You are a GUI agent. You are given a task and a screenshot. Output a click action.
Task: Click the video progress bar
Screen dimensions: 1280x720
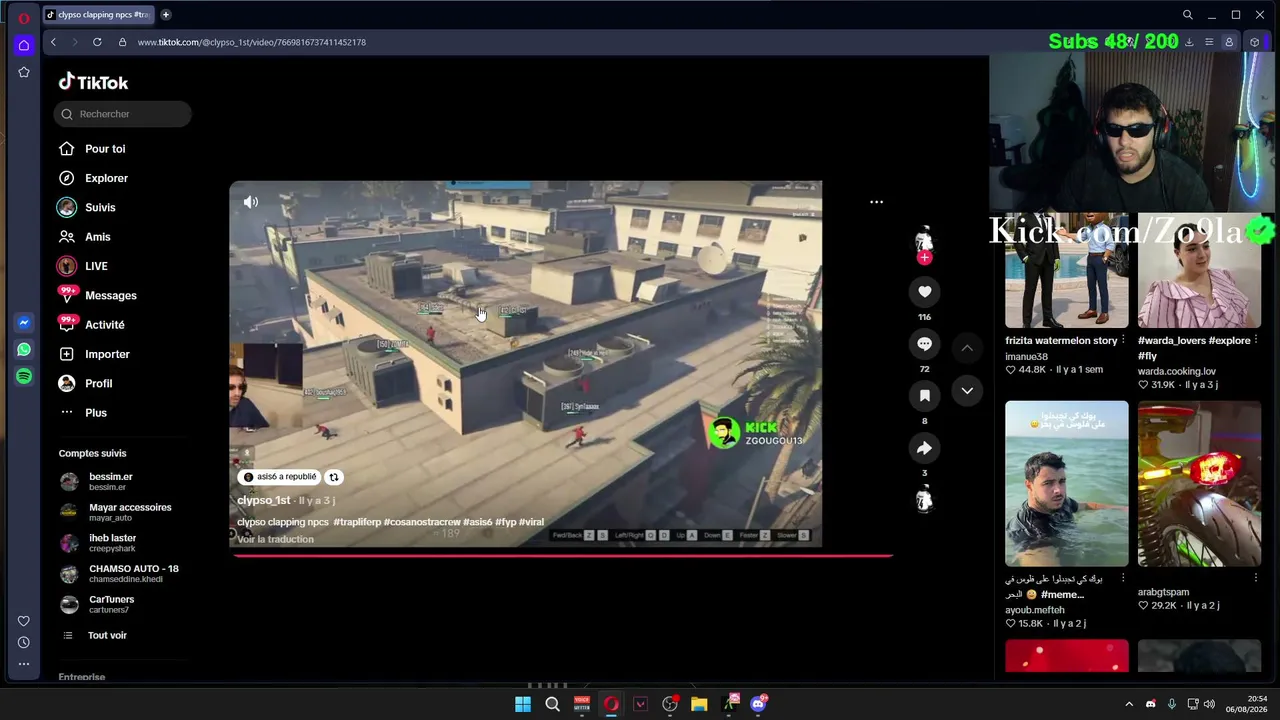coord(562,555)
